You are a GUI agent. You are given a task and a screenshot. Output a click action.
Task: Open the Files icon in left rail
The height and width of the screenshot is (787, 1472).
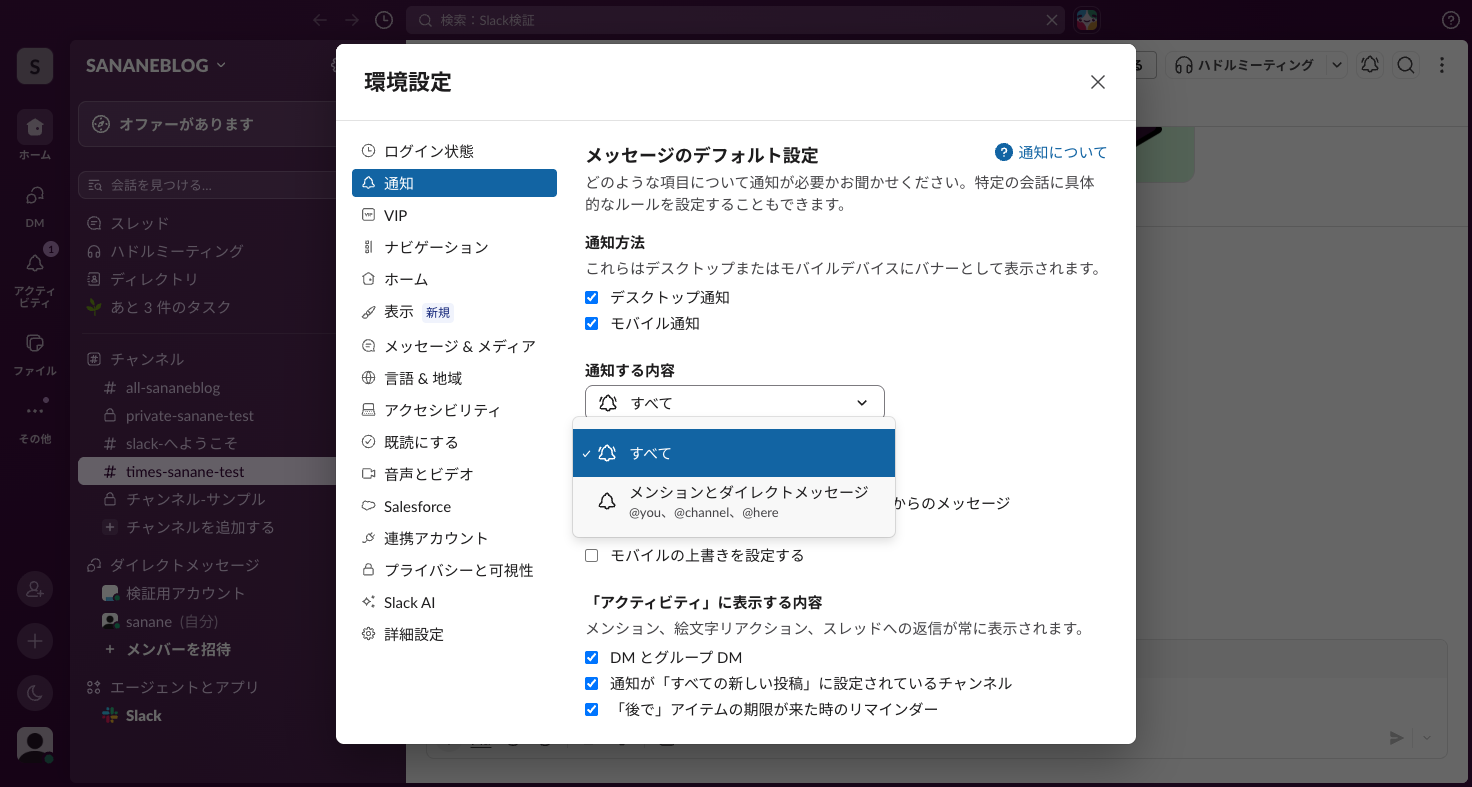(x=35, y=343)
